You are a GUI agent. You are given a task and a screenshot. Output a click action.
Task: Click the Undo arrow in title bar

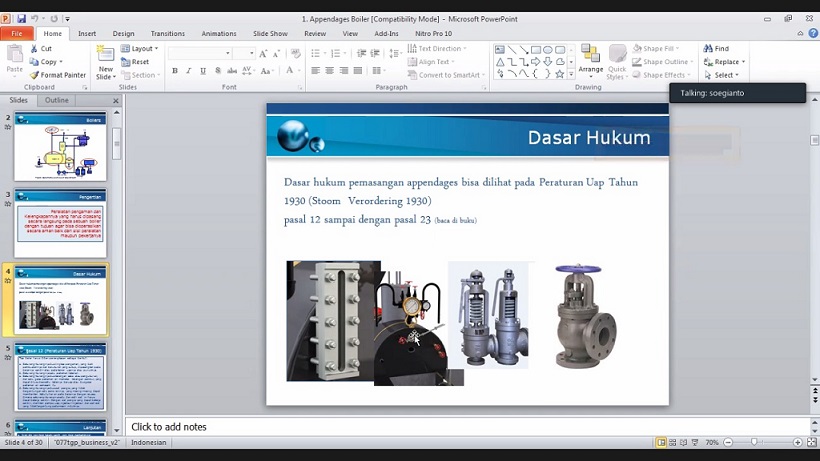point(35,19)
